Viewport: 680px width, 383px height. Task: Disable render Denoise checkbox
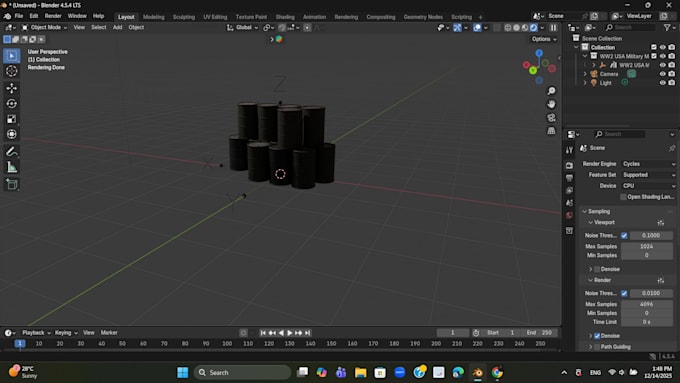point(597,336)
